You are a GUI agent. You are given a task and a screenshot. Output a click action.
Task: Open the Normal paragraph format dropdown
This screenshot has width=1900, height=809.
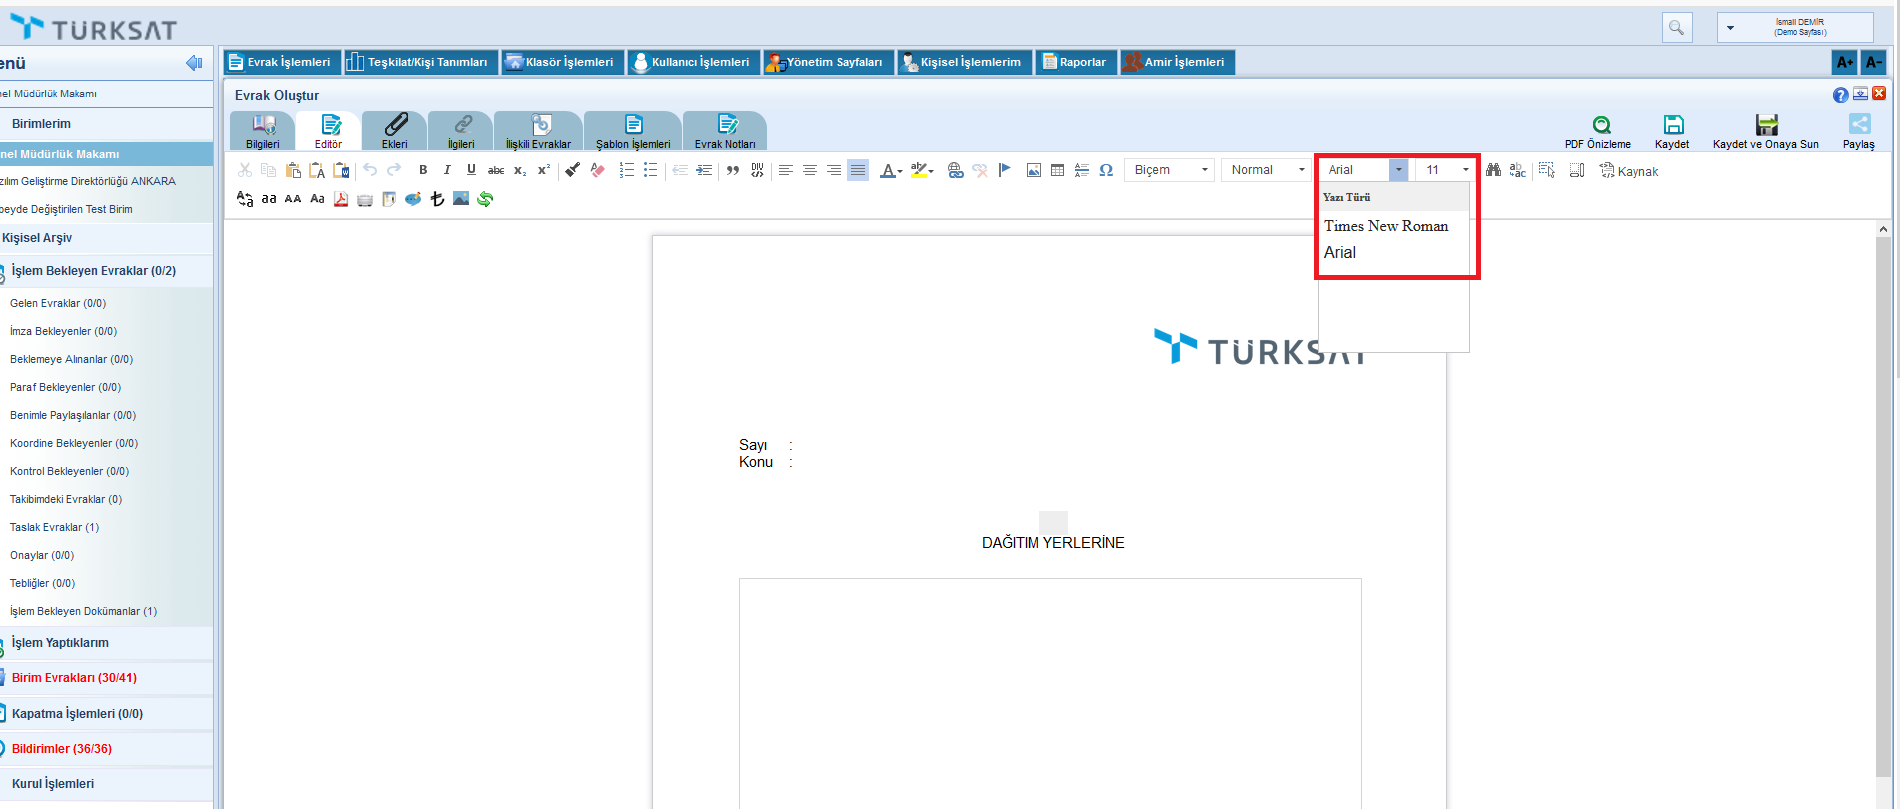tap(1266, 170)
